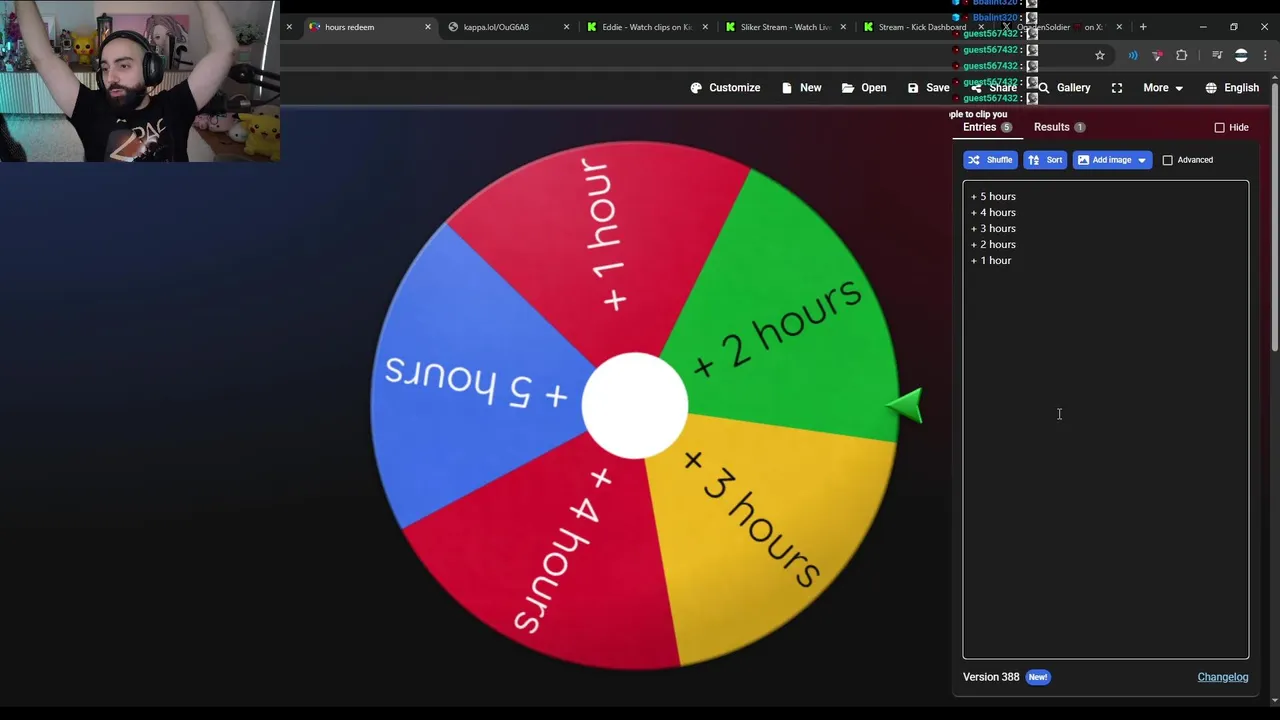Open a new browser tab
The width and height of the screenshot is (1280, 720).
(x=1143, y=27)
